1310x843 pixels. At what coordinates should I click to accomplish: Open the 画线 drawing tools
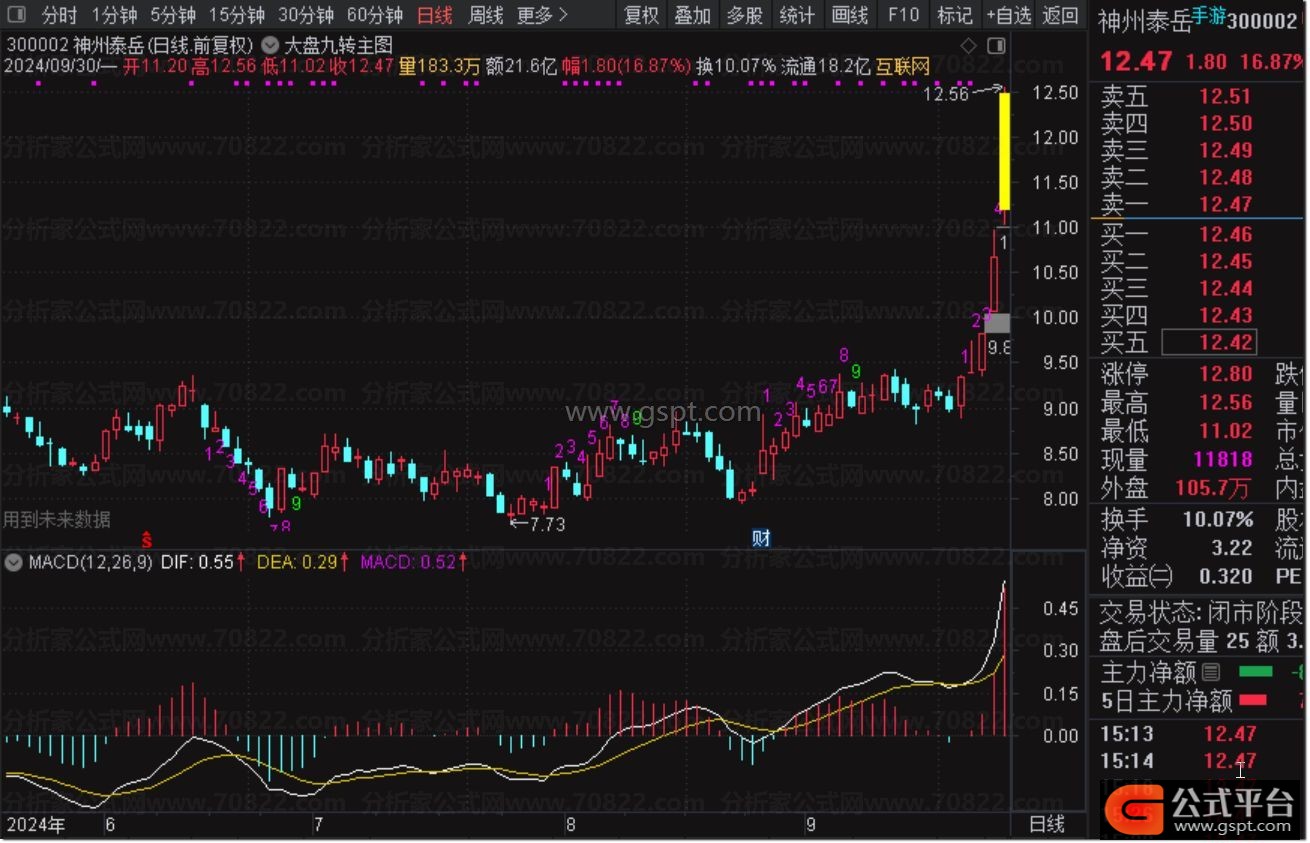click(x=850, y=15)
